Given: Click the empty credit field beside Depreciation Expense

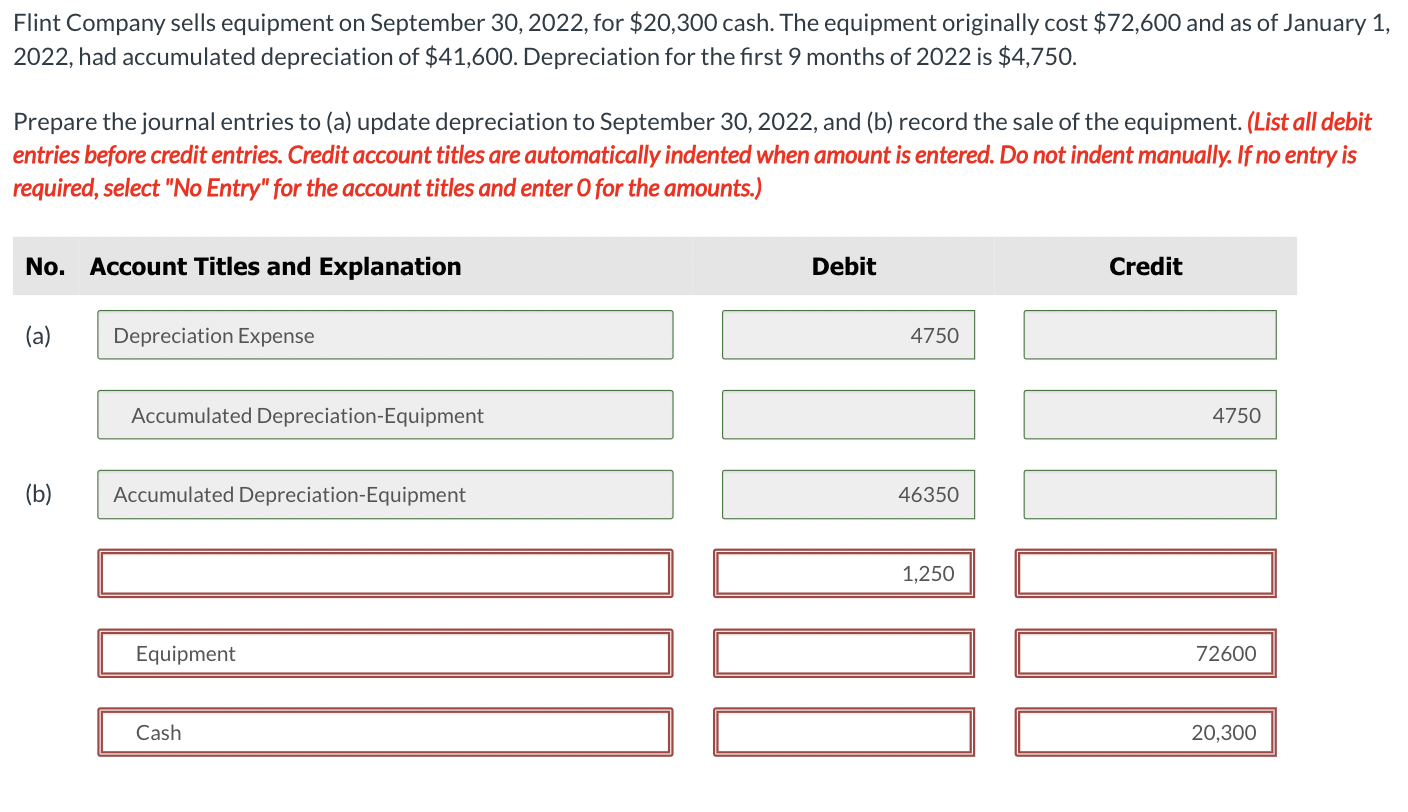Looking at the screenshot, I should pos(1149,335).
